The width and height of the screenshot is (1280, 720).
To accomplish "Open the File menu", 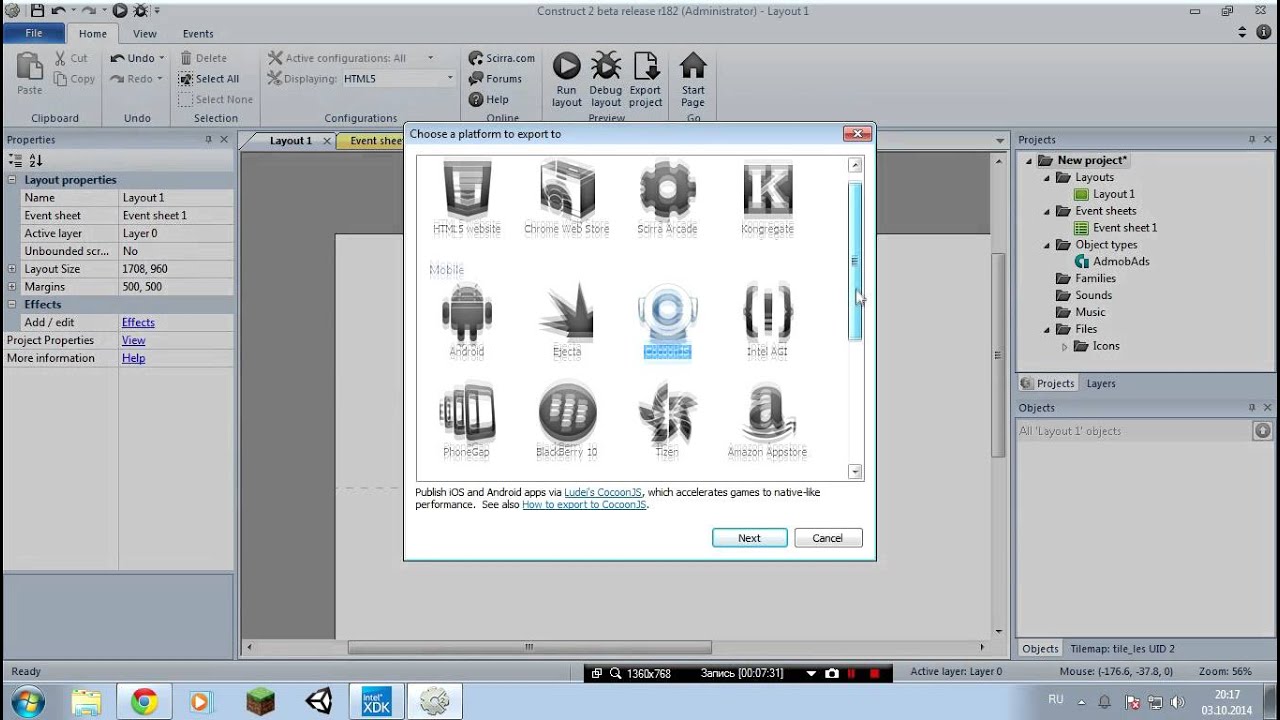I will [34, 33].
